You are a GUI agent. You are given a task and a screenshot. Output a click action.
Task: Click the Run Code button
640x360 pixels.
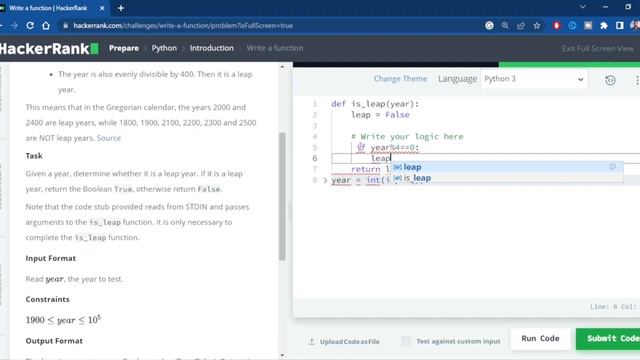coord(540,338)
